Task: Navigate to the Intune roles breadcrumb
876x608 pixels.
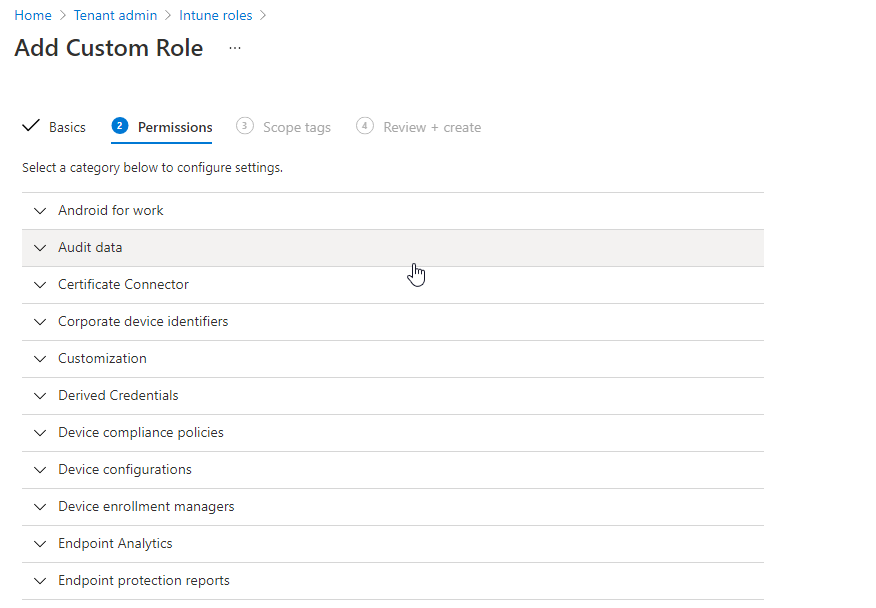Action: pyautogui.click(x=215, y=16)
